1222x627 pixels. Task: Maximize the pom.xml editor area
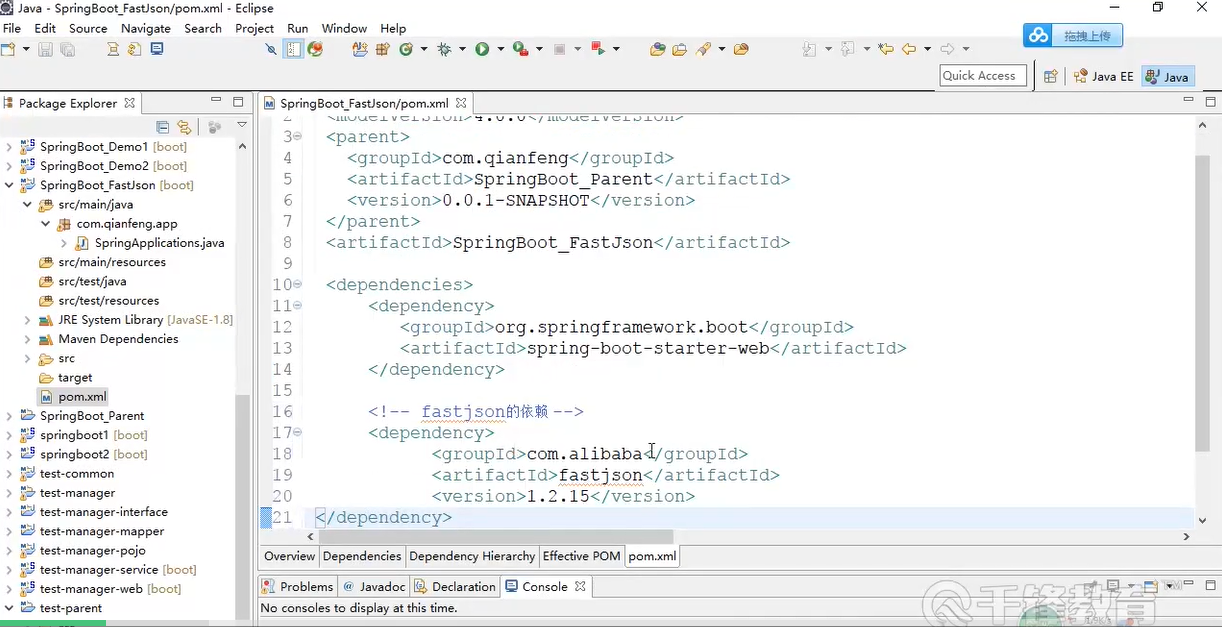tap(1211, 101)
